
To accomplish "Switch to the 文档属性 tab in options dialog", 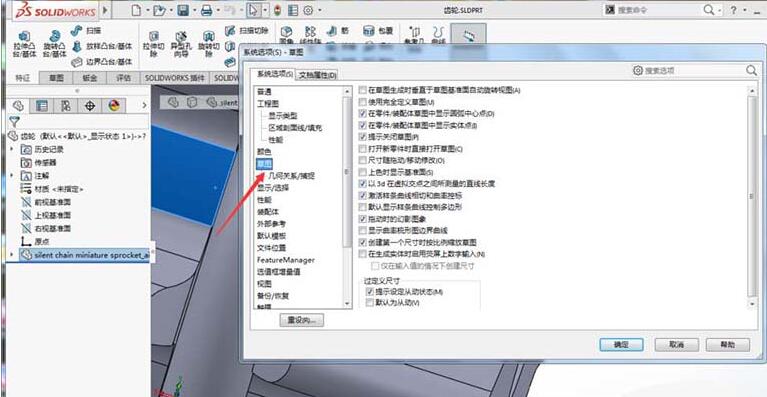I will (x=318, y=75).
